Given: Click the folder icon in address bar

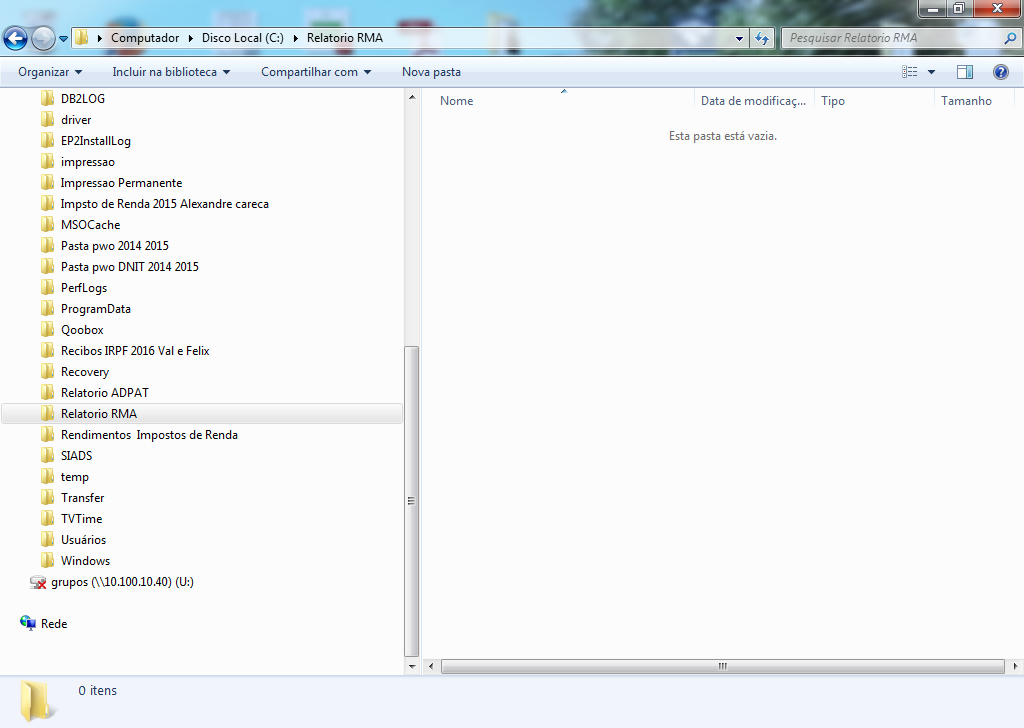Looking at the screenshot, I should point(82,38).
